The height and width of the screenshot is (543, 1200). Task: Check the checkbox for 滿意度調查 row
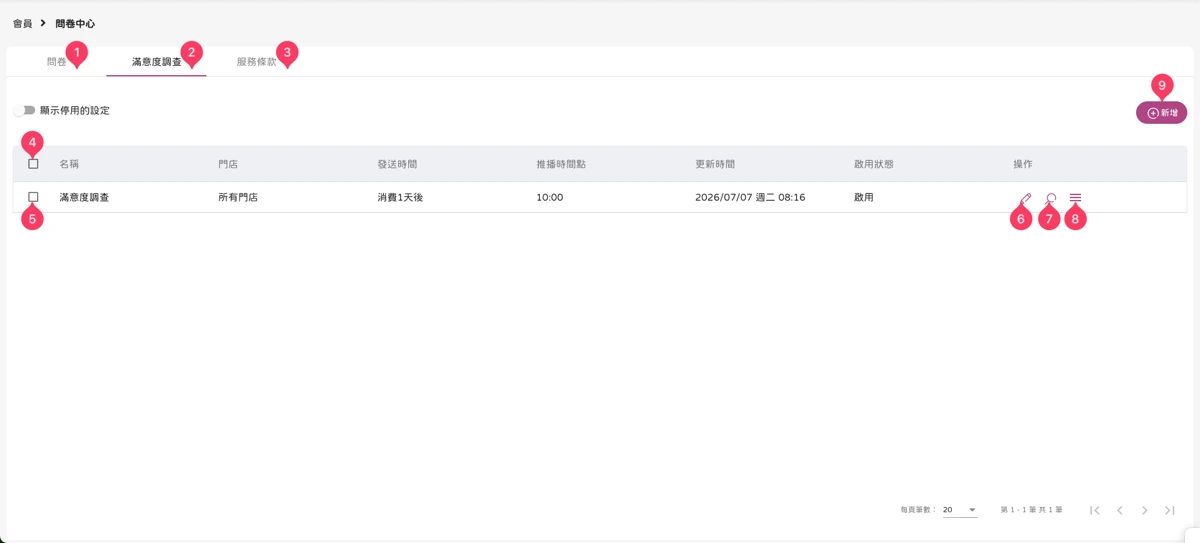coord(33,198)
